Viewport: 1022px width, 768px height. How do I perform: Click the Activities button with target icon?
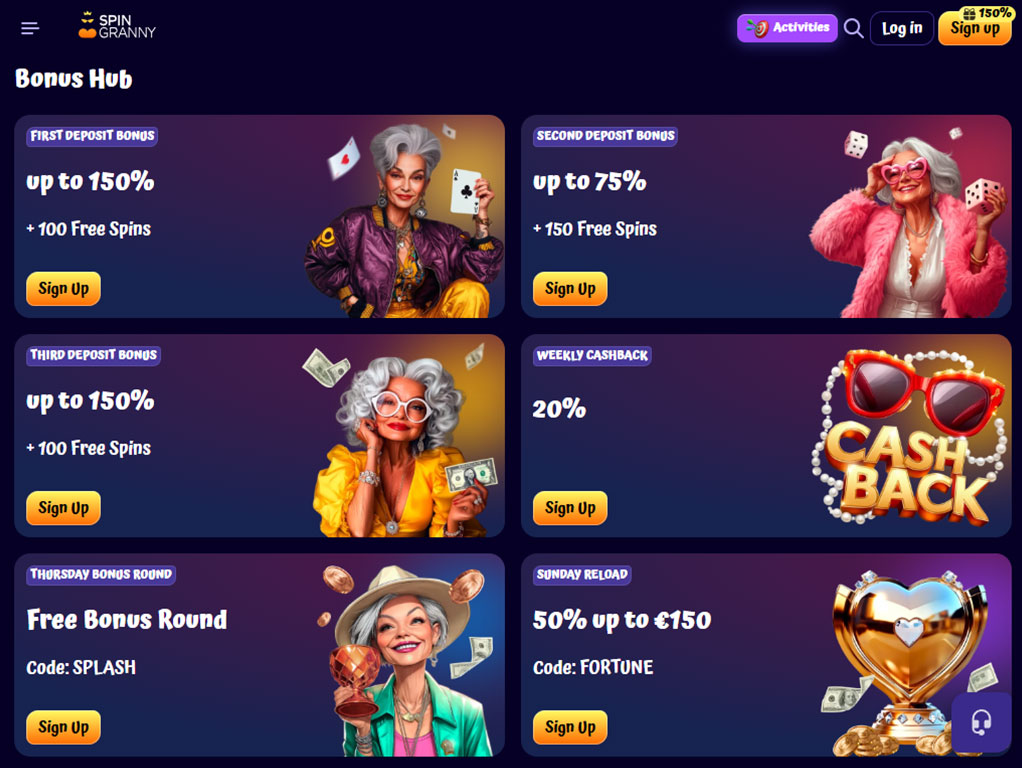787,28
